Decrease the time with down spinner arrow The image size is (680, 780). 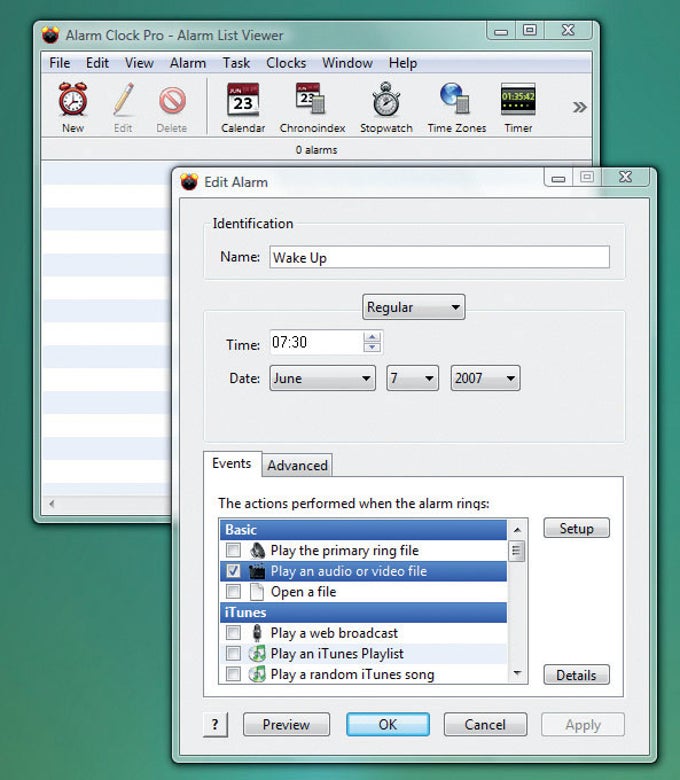[x=372, y=347]
